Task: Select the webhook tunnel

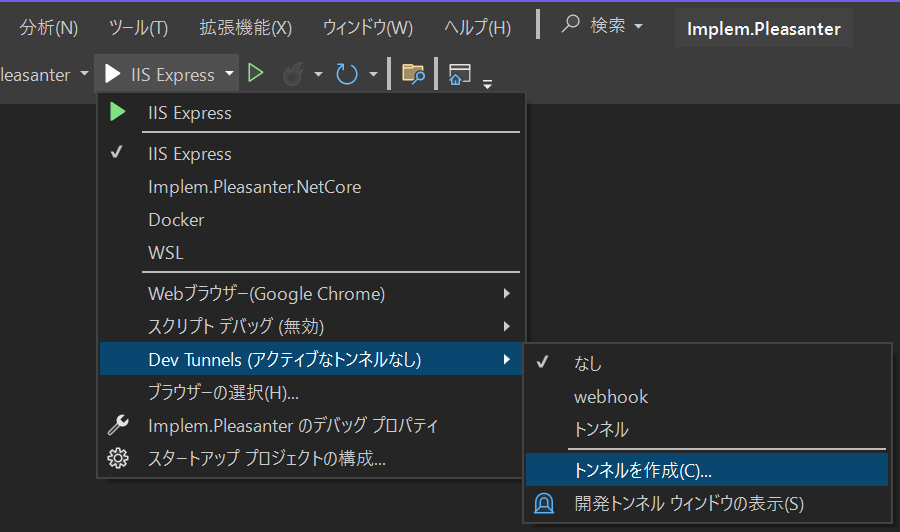Action: tap(707, 396)
